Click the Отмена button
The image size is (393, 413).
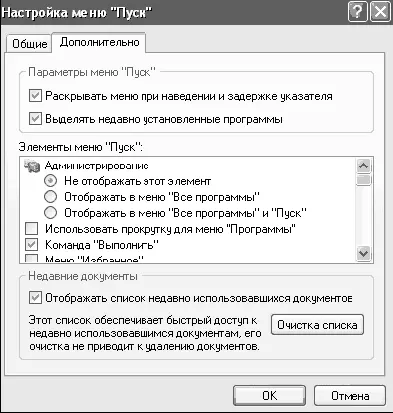350,396
